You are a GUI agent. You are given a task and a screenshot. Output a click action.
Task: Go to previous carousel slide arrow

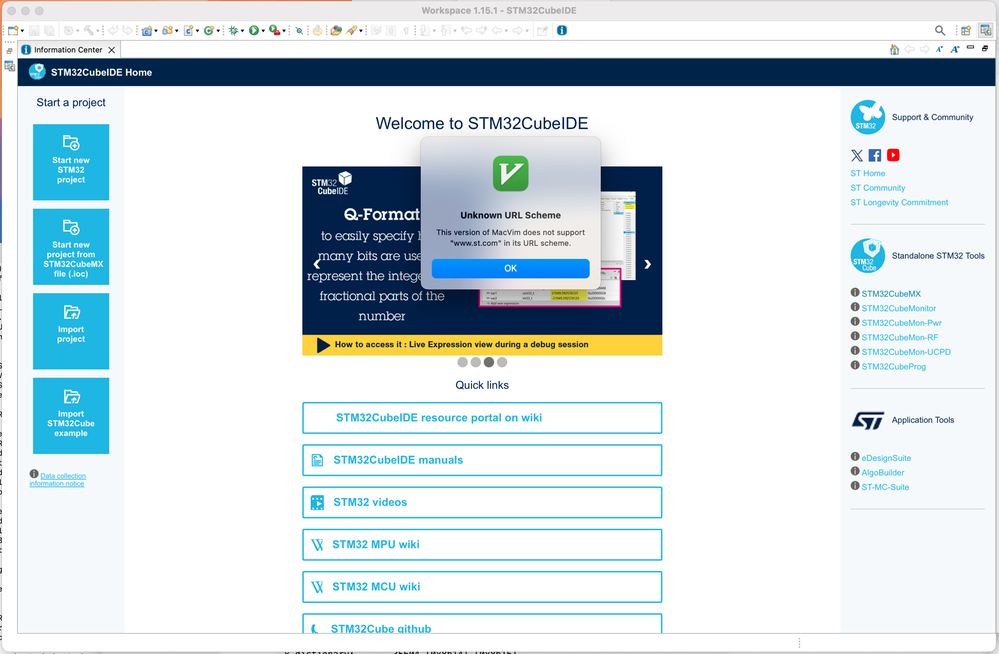click(317, 264)
